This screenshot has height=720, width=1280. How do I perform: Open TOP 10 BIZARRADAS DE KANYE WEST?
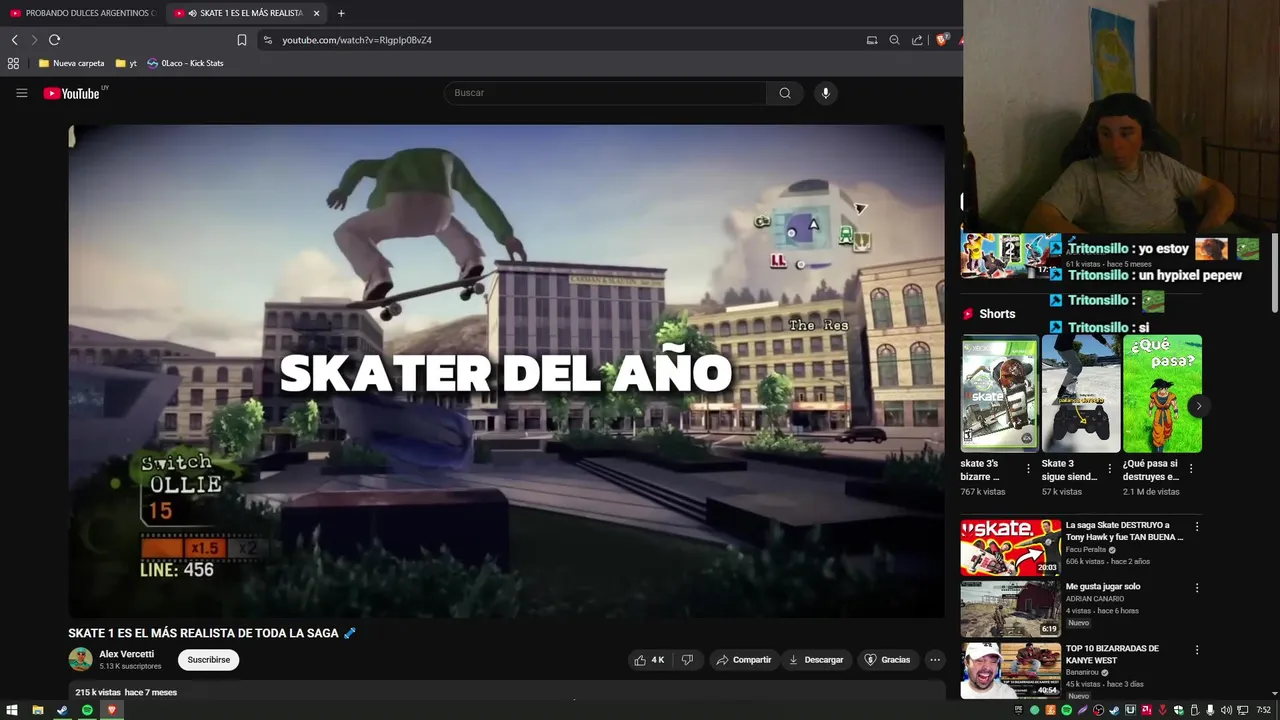coord(1112,654)
